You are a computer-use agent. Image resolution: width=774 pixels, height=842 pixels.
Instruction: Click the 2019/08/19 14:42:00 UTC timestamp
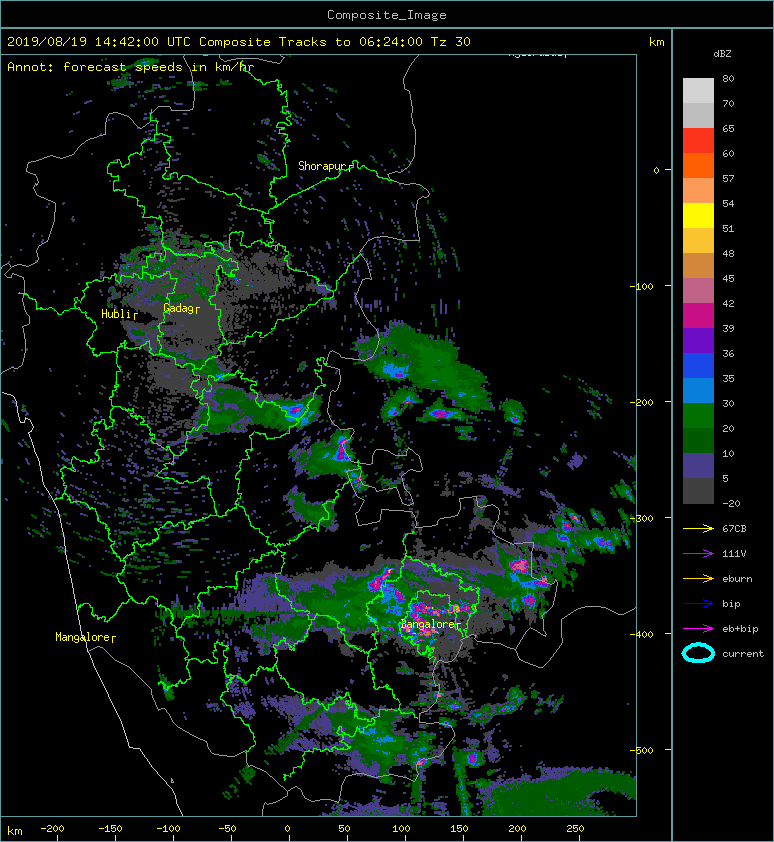[98, 42]
